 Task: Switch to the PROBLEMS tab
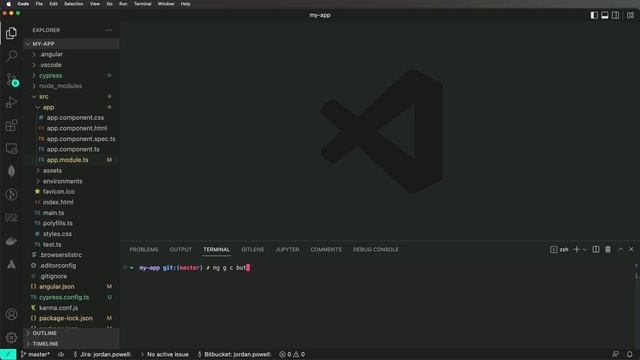(x=144, y=249)
